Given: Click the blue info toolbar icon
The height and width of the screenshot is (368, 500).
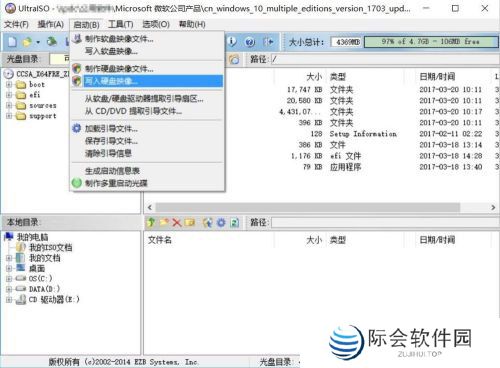Looking at the screenshot, I should (232, 42).
